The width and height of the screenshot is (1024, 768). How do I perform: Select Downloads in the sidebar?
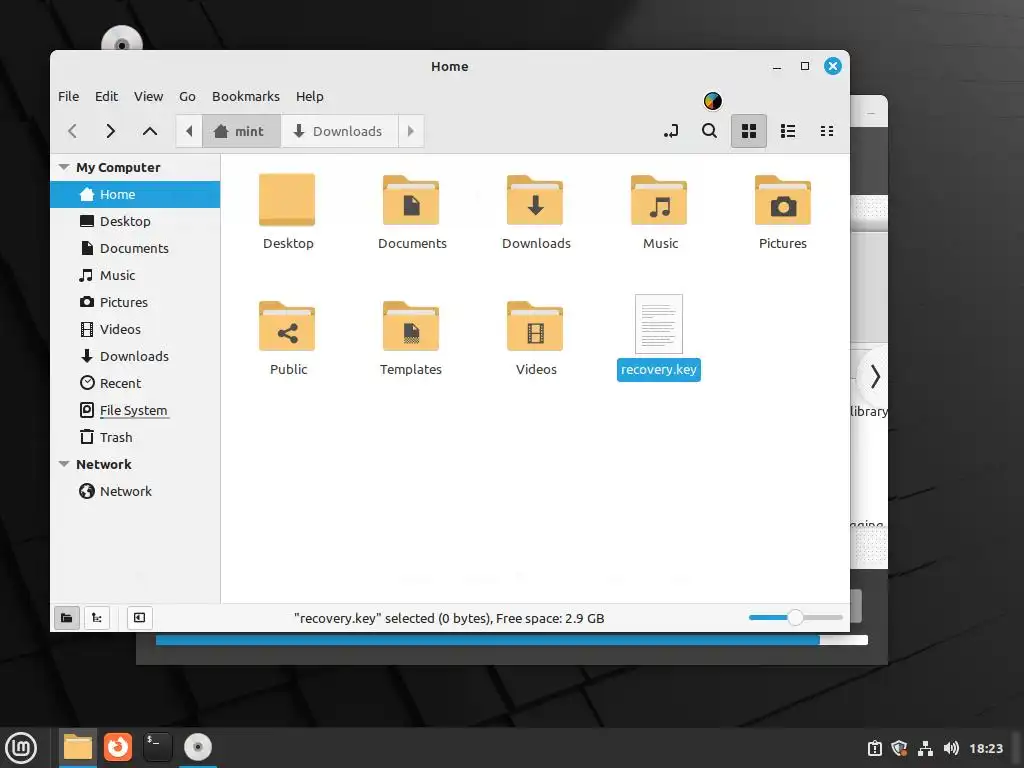[x=135, y=357]
